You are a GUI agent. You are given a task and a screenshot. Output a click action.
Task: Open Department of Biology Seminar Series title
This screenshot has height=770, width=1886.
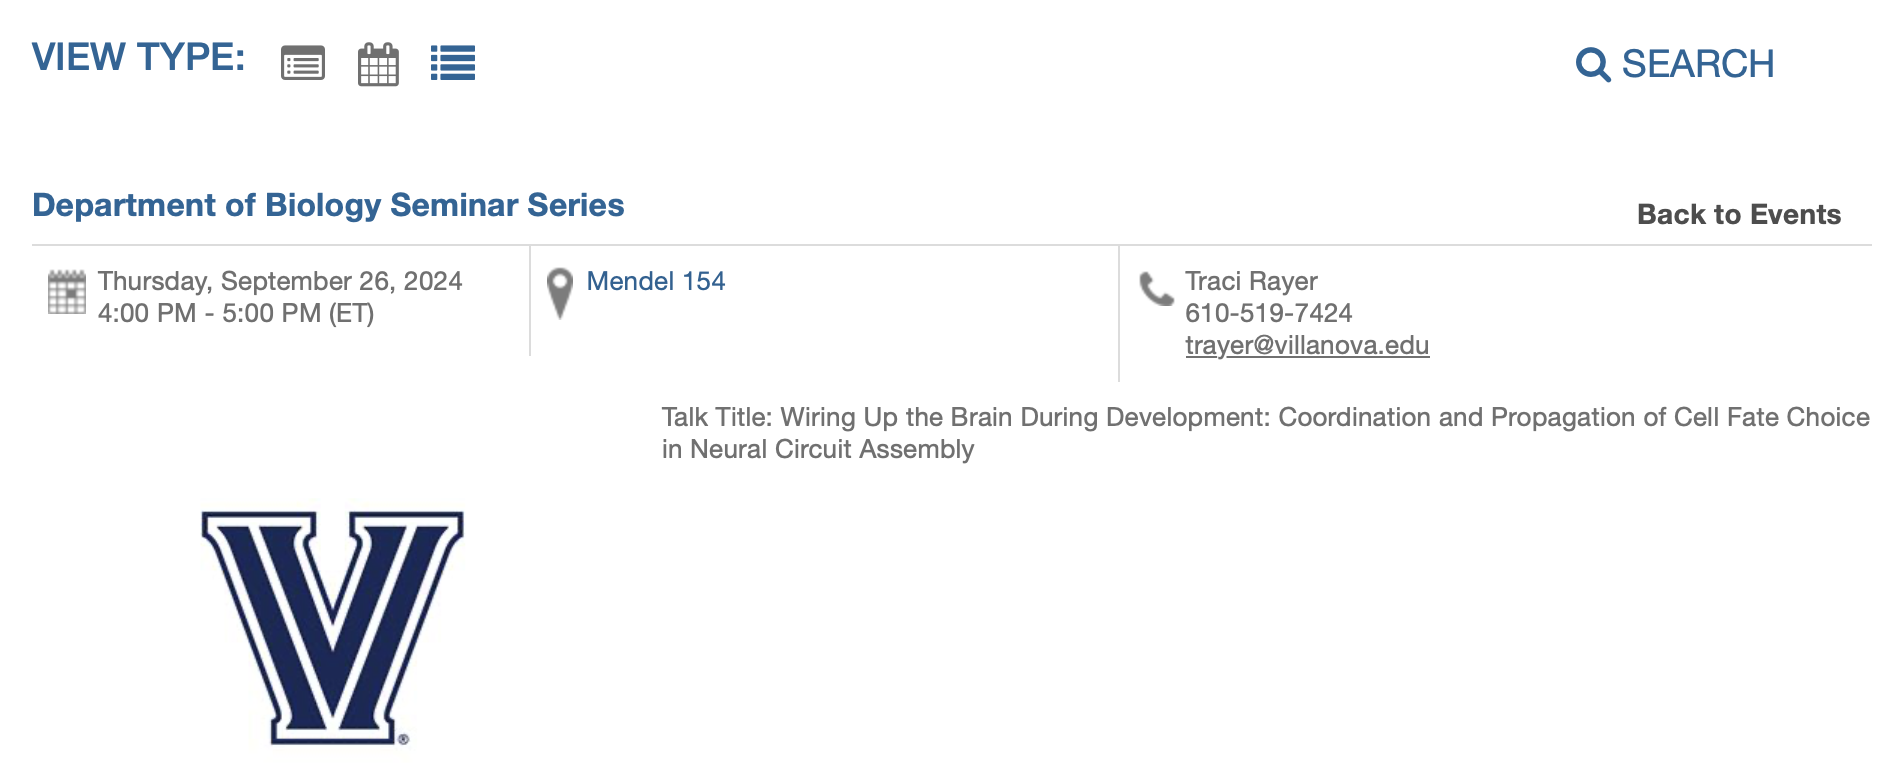point(328,205)
